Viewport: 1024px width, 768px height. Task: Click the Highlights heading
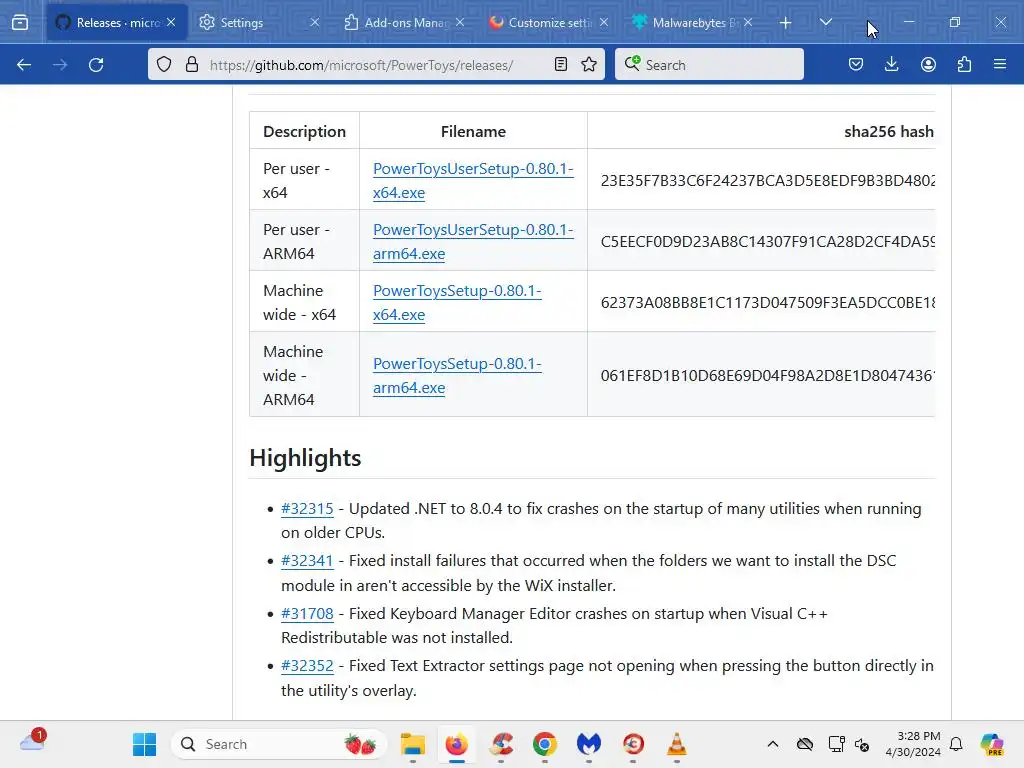pos(305,458)
